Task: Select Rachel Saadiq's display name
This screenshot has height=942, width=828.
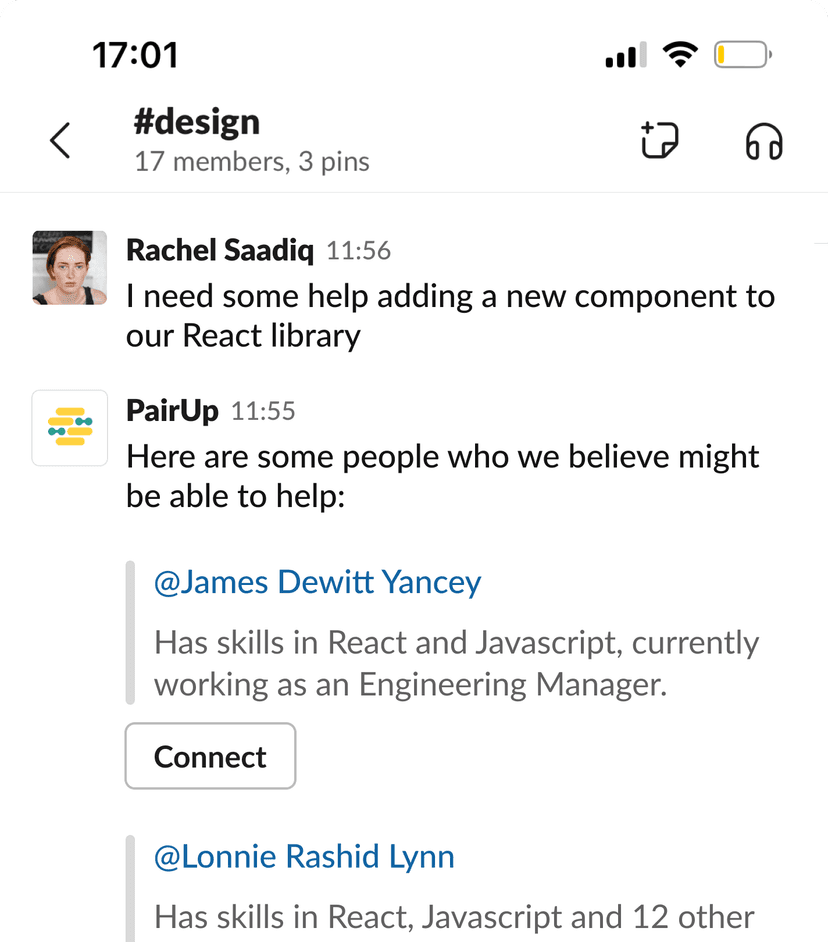Action: 219,250
